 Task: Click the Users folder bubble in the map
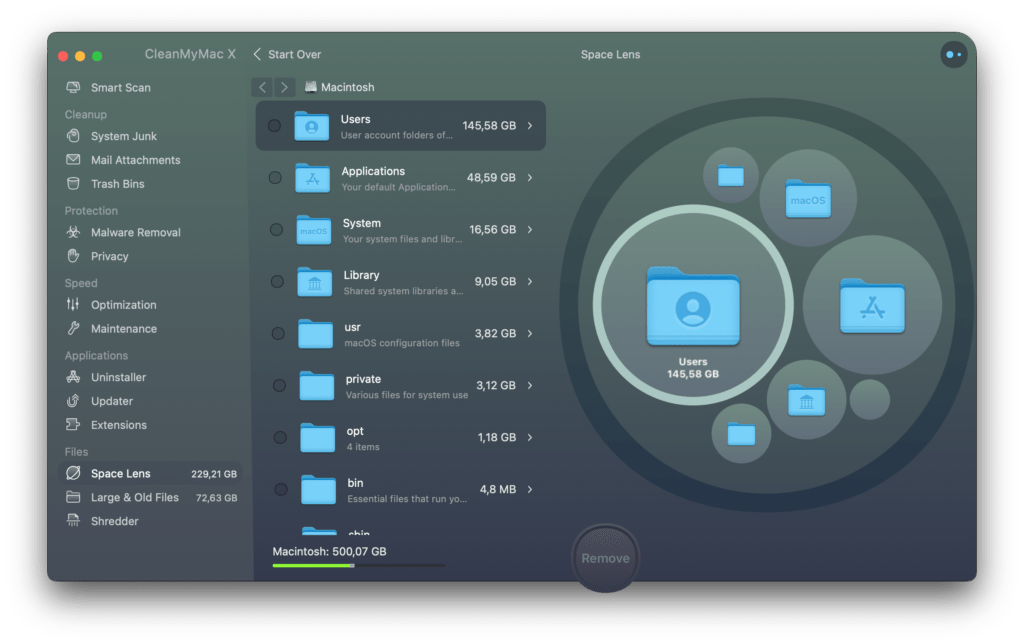pyautogui.click(x=692, y=307)
